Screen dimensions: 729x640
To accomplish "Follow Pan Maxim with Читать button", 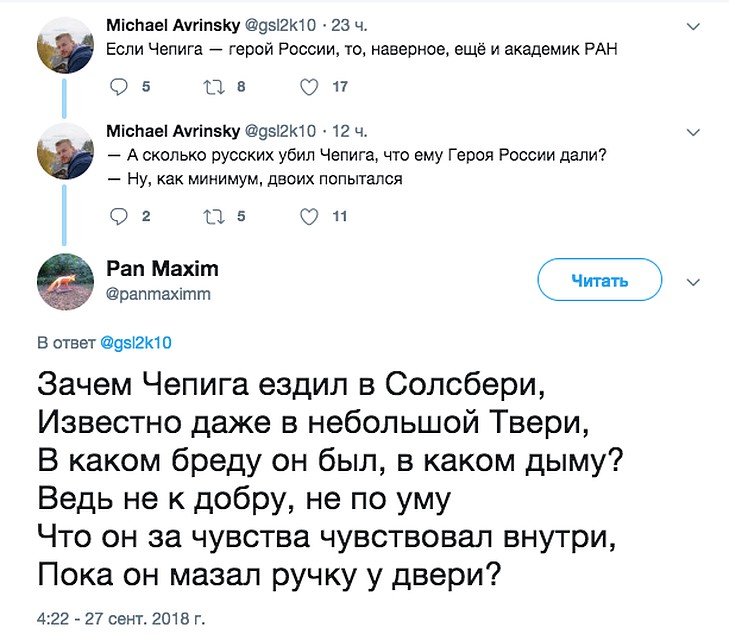I will [600, 280].
